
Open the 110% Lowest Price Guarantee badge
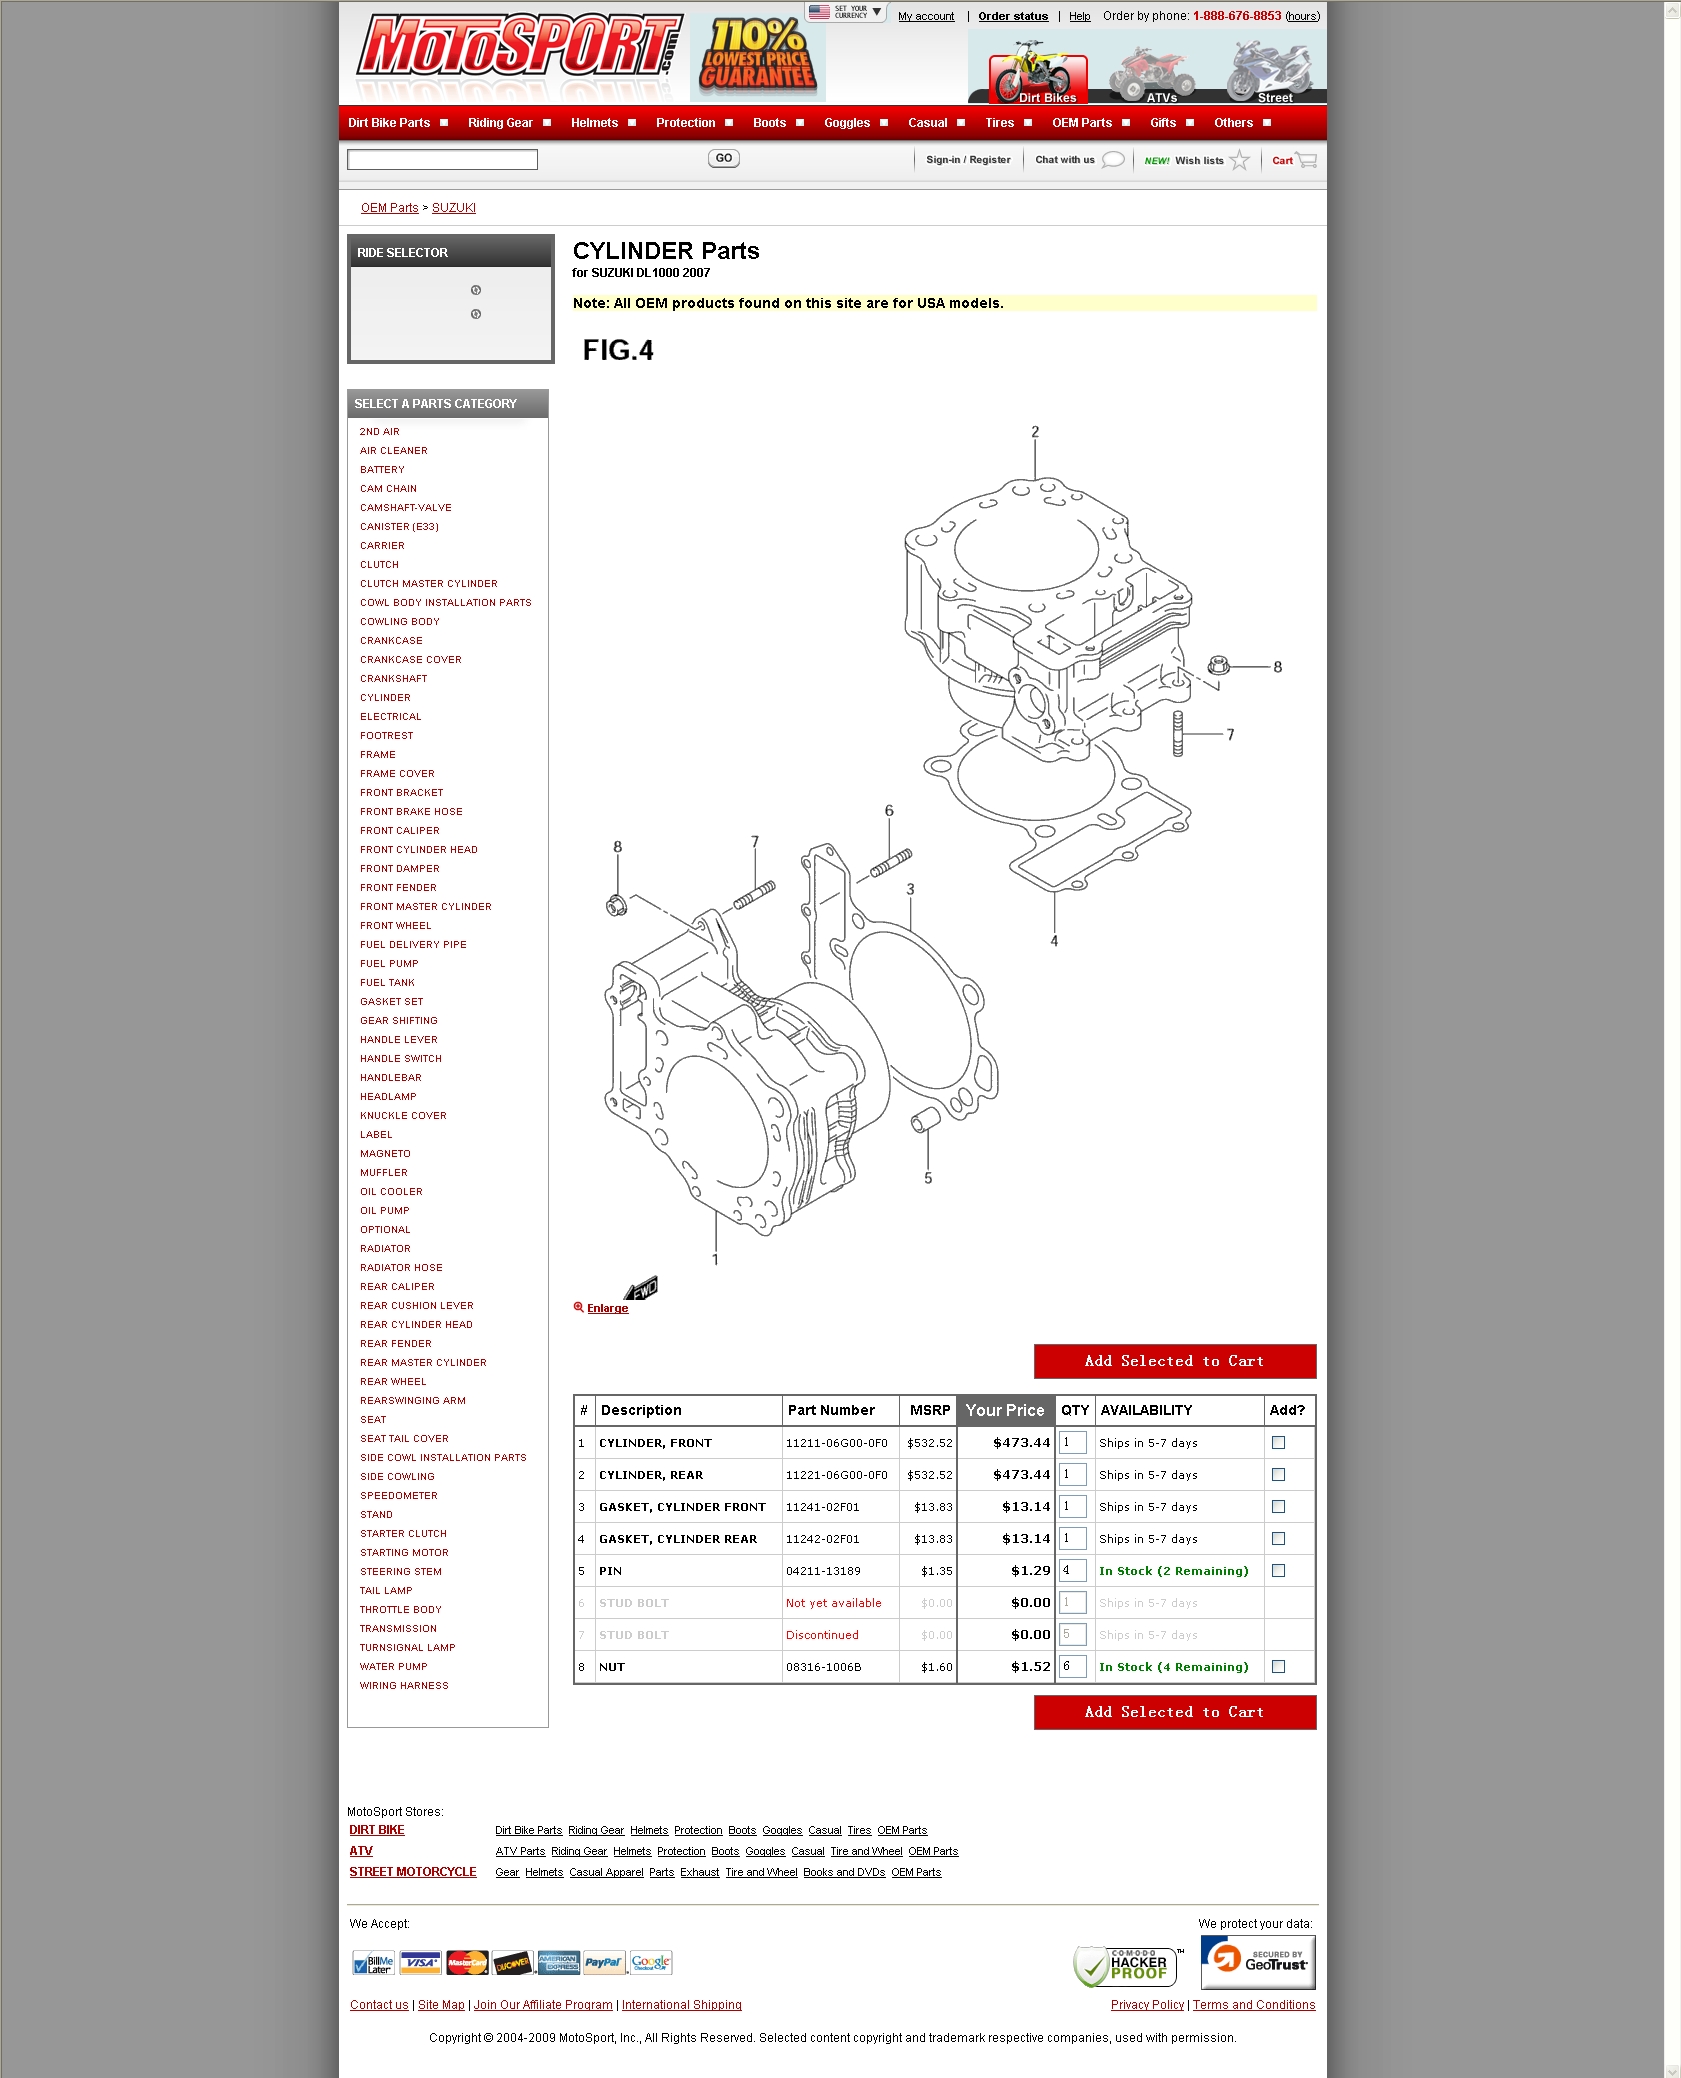[759, 56]
